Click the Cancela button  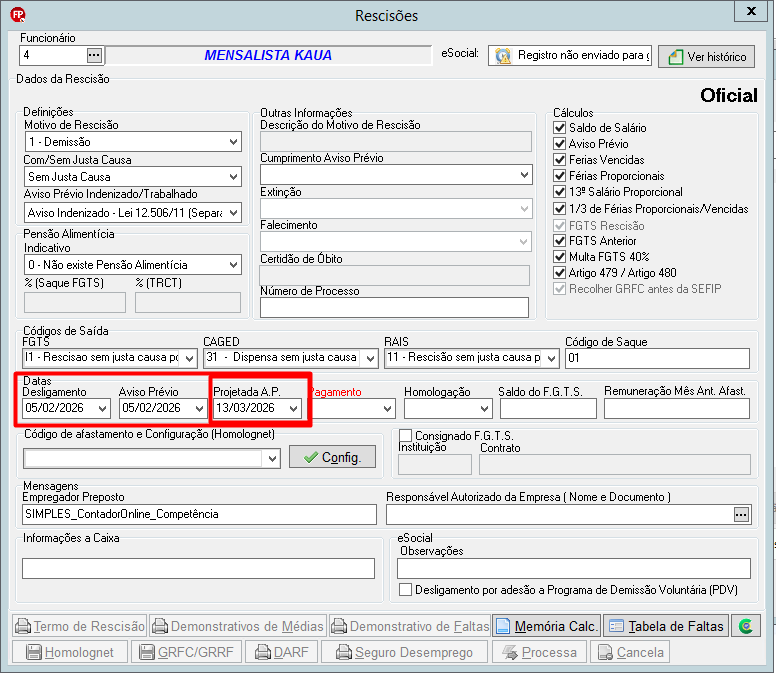630,652
